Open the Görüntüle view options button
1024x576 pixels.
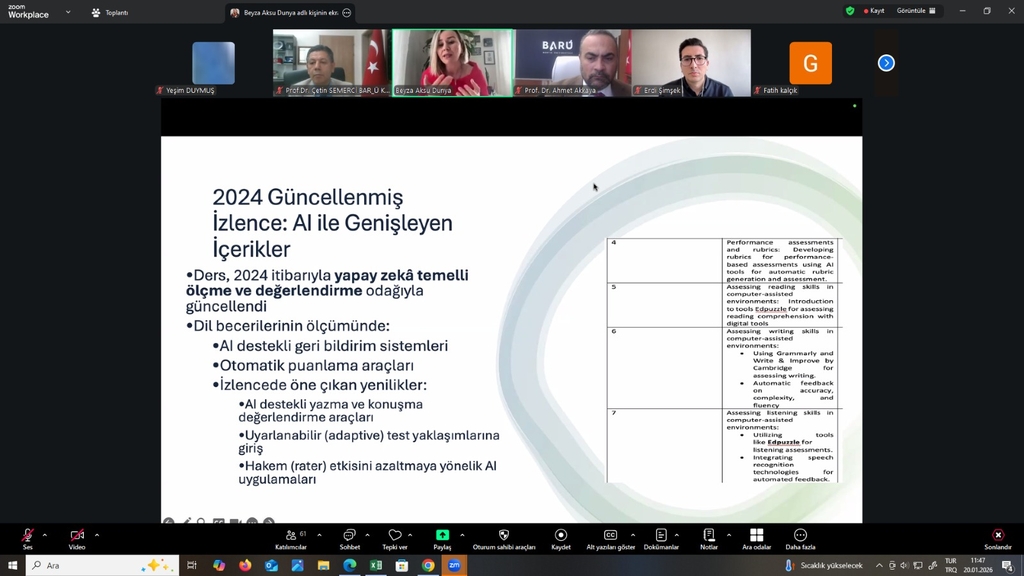[916, 11]
